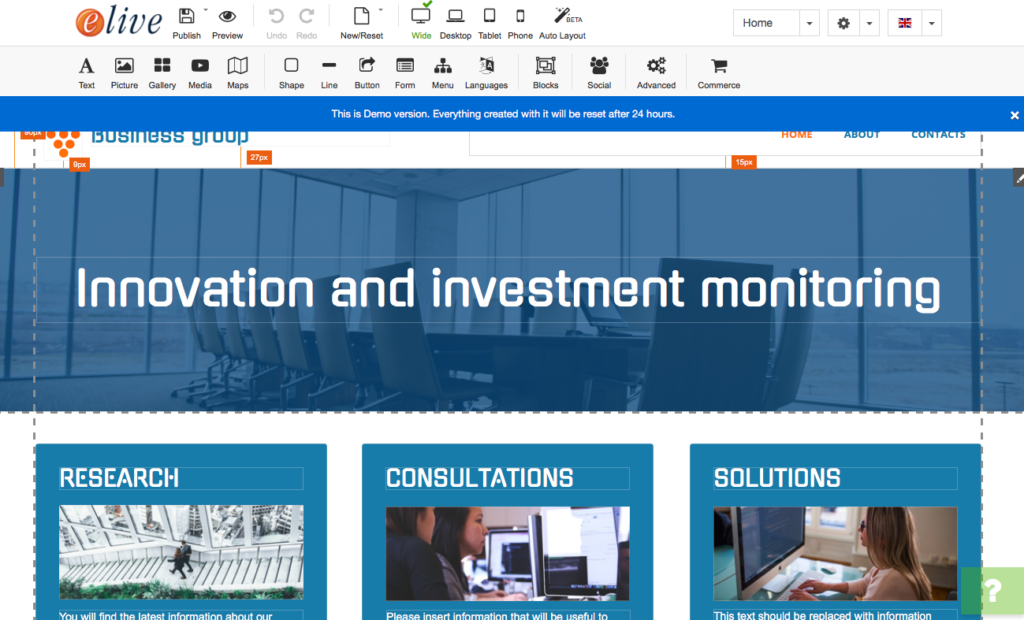Open the Preview eye icon

[227, 16]
